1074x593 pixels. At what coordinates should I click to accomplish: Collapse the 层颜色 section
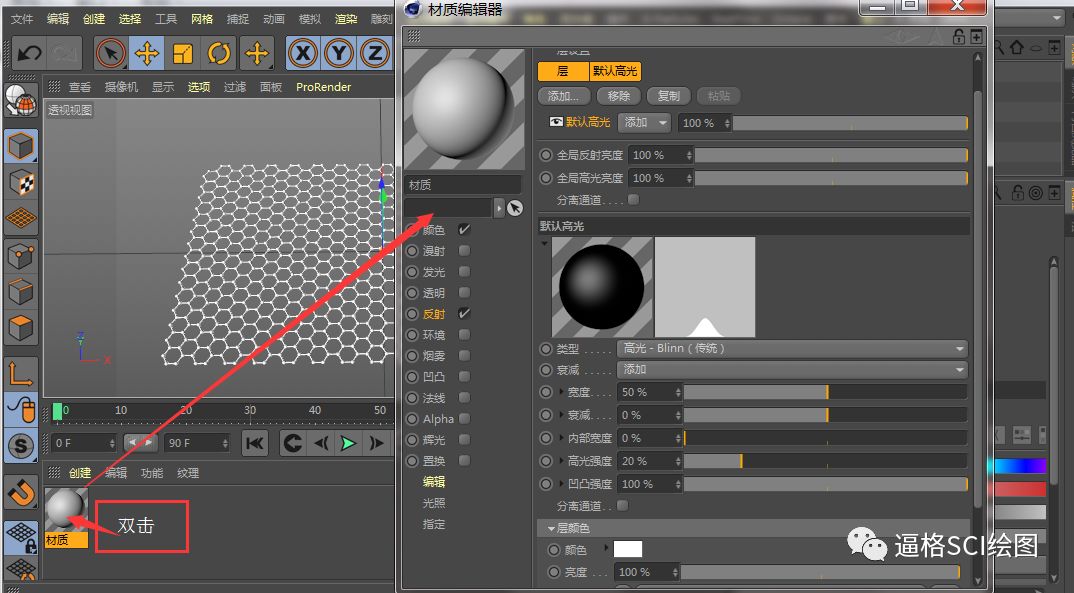(551, 529)
